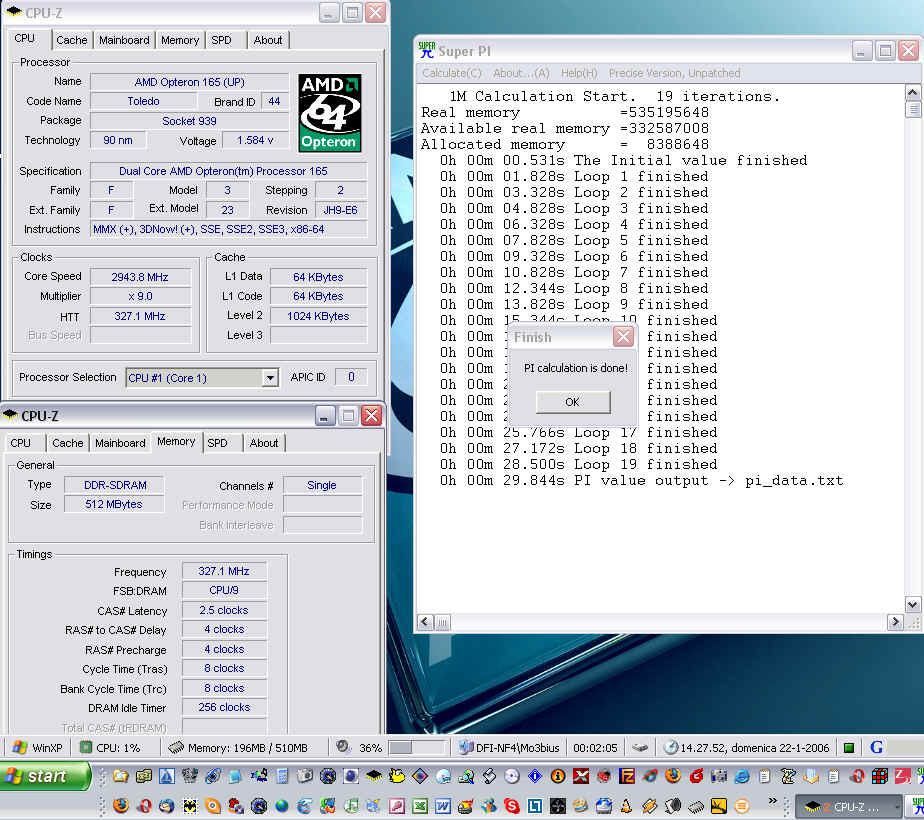Click Super PI vertical scrollbar up arrow
This screenshot has width=924, height=820.
pos(912,93)
